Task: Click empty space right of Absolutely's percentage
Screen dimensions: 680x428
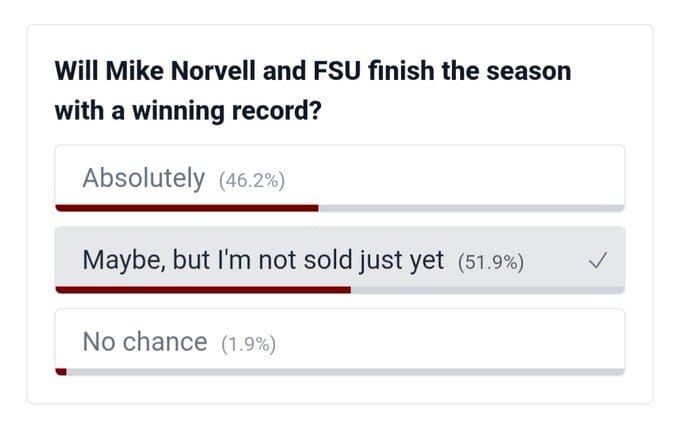Action: click(450, 180)
